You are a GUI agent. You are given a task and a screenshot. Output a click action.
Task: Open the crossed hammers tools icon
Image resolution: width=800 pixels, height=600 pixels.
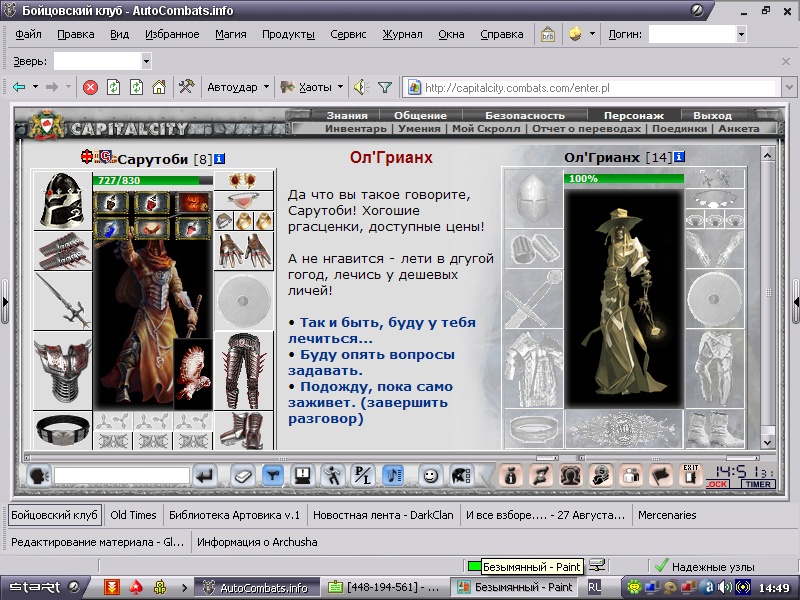tap(186, 87)
